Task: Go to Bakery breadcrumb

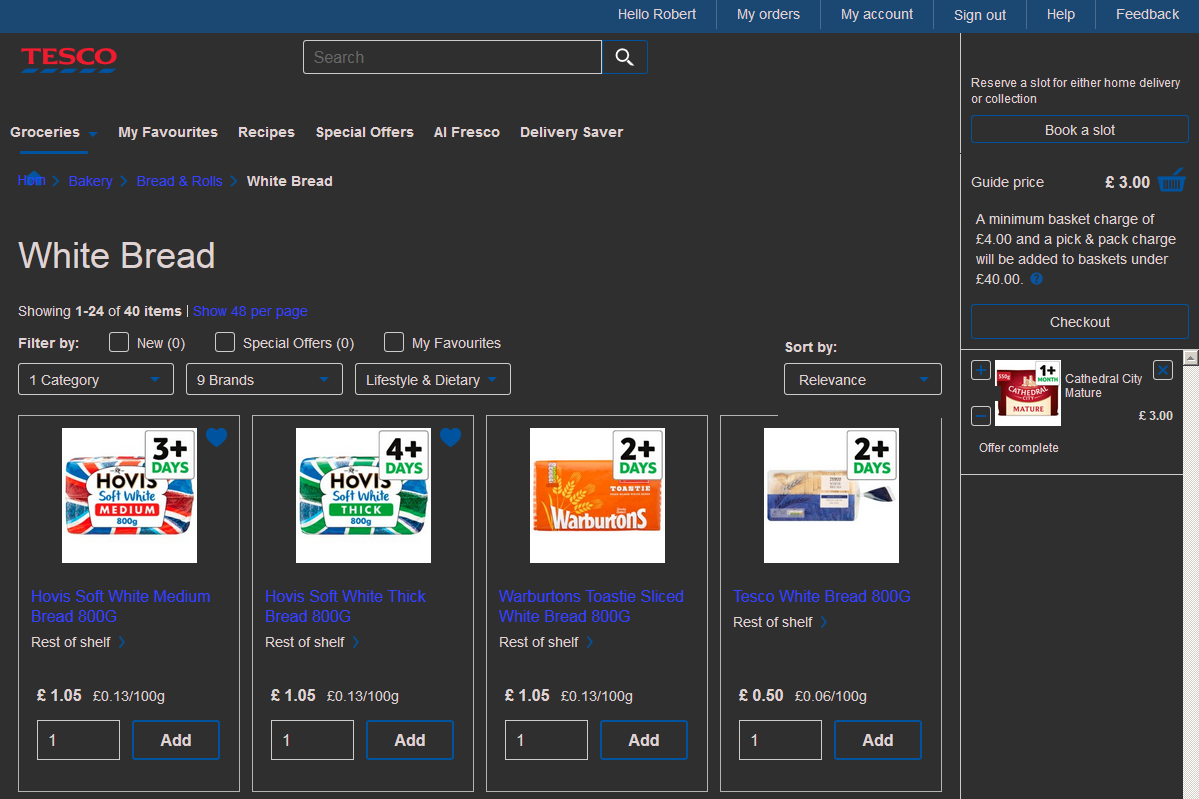Action: [90, 181]
